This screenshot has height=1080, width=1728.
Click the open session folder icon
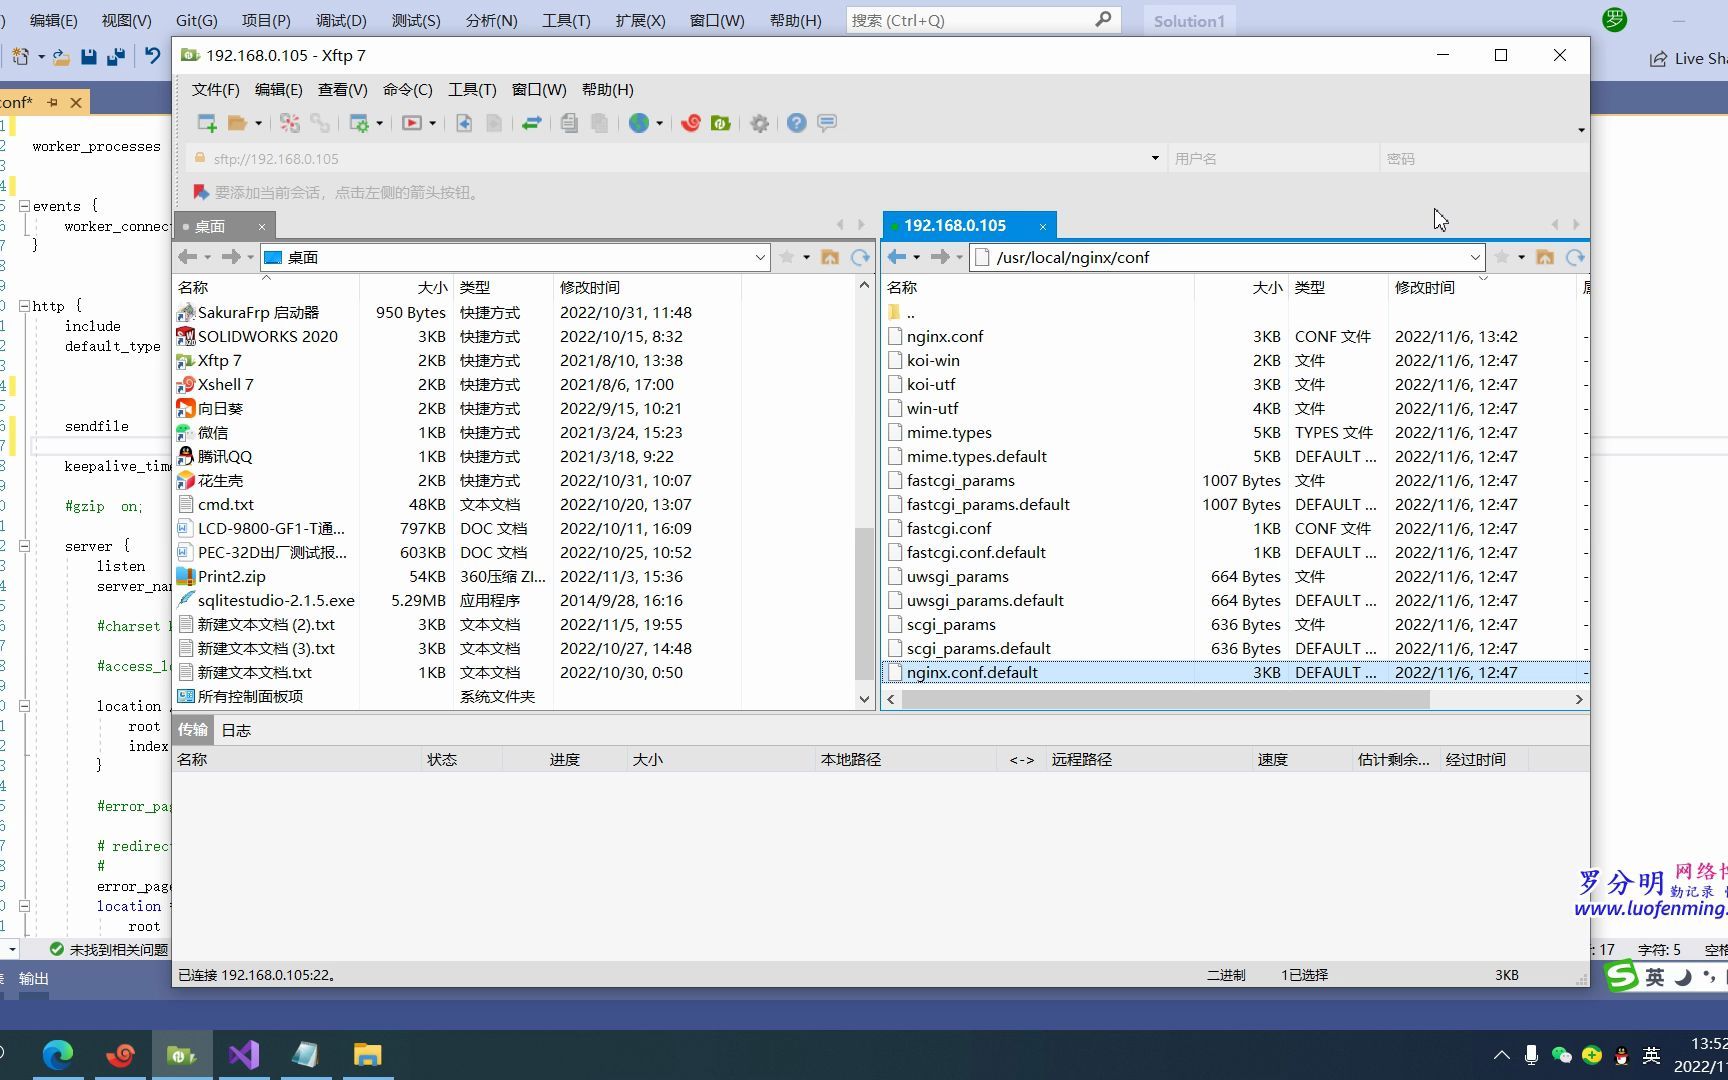pos(237,123)
